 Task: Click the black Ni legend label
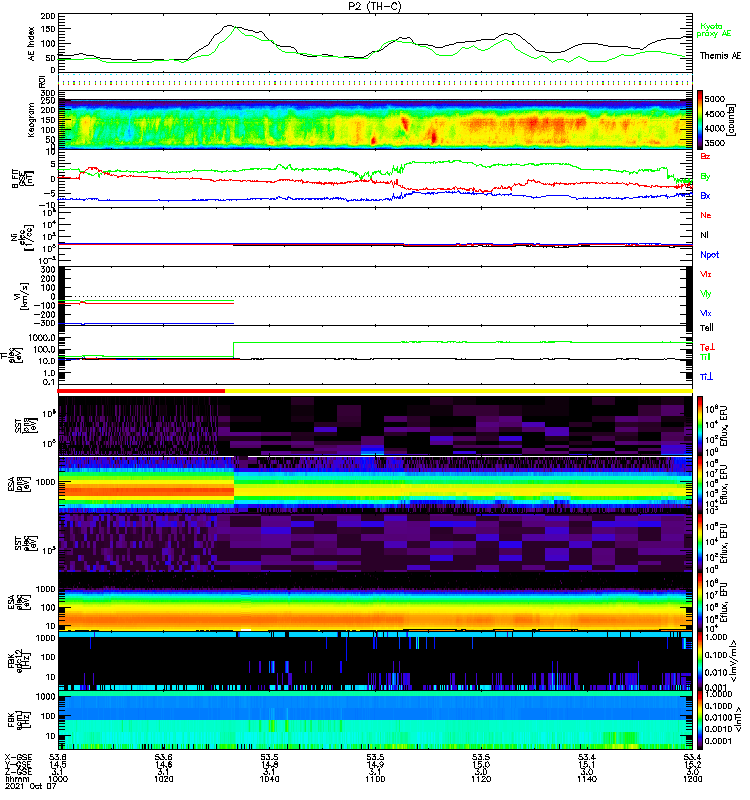click(x=705, y=235)
